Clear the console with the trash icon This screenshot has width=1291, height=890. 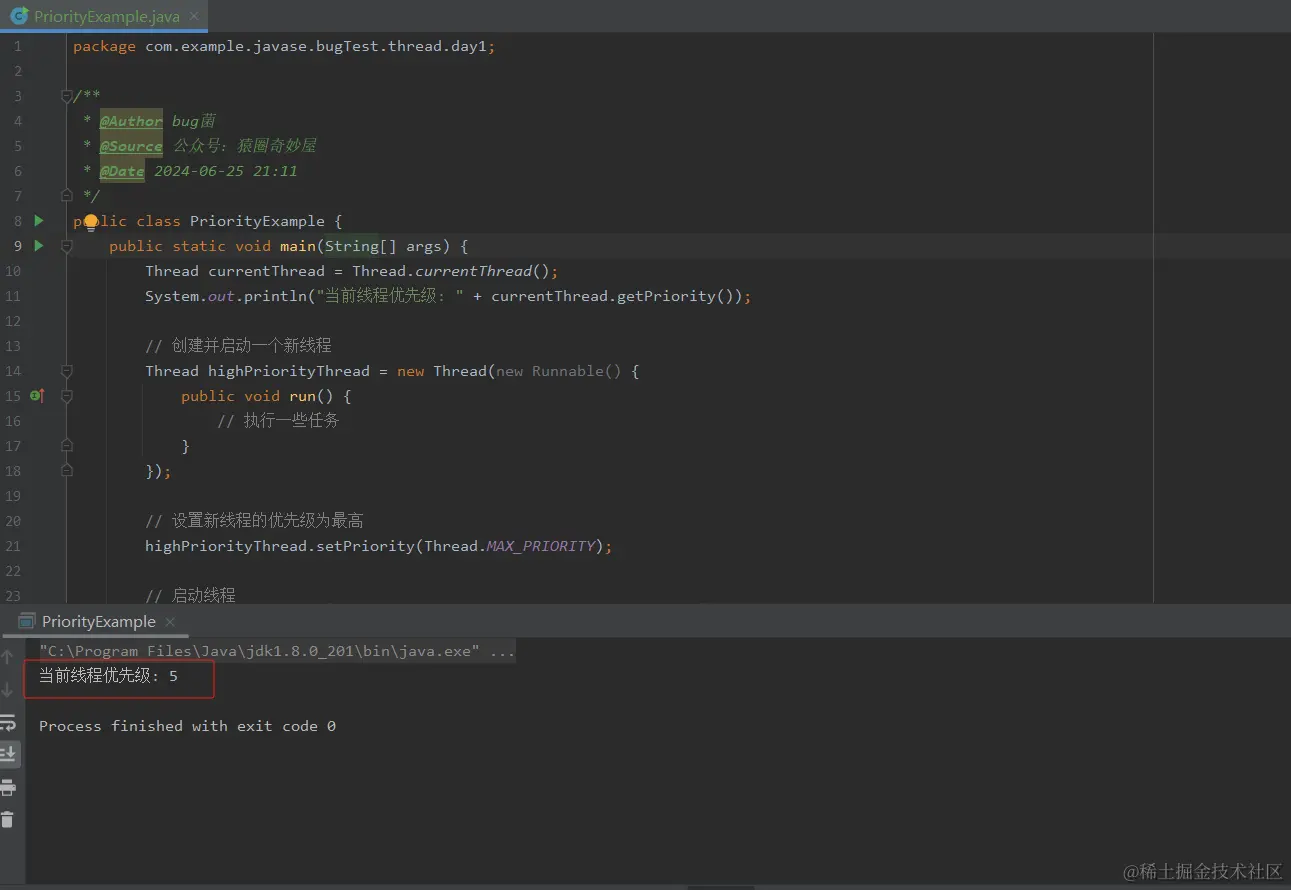pos(8,819)
